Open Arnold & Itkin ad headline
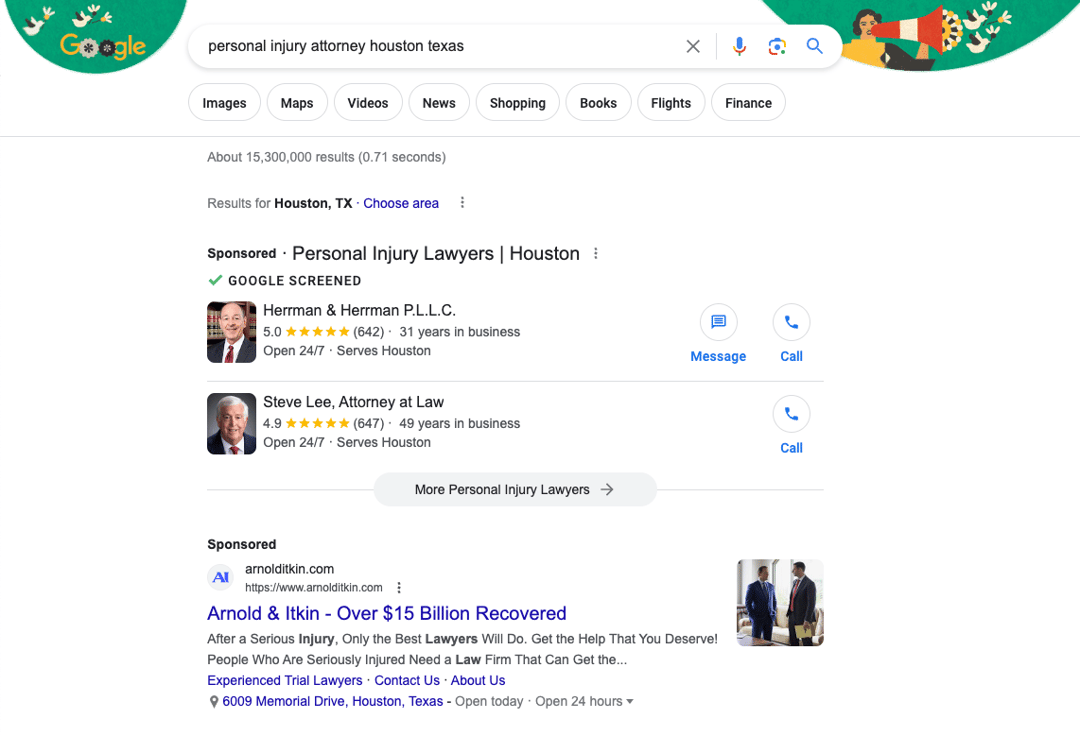Viewport: 1080px width, 736px height. tap(386, 613)
